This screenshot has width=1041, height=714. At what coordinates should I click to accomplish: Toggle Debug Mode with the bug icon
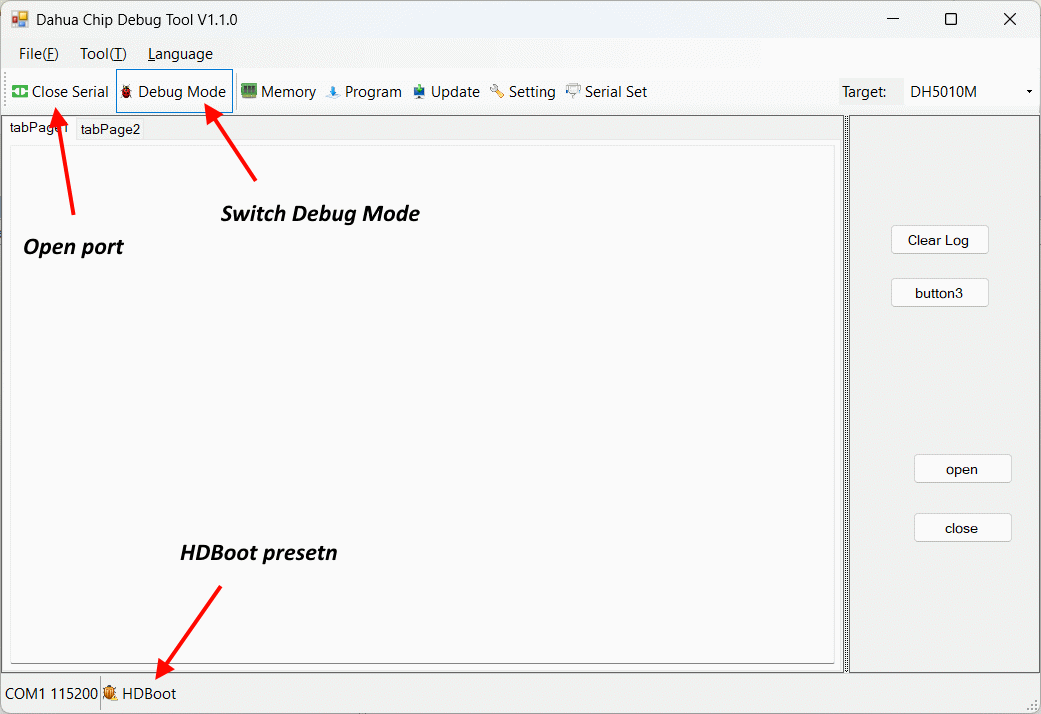127,92
